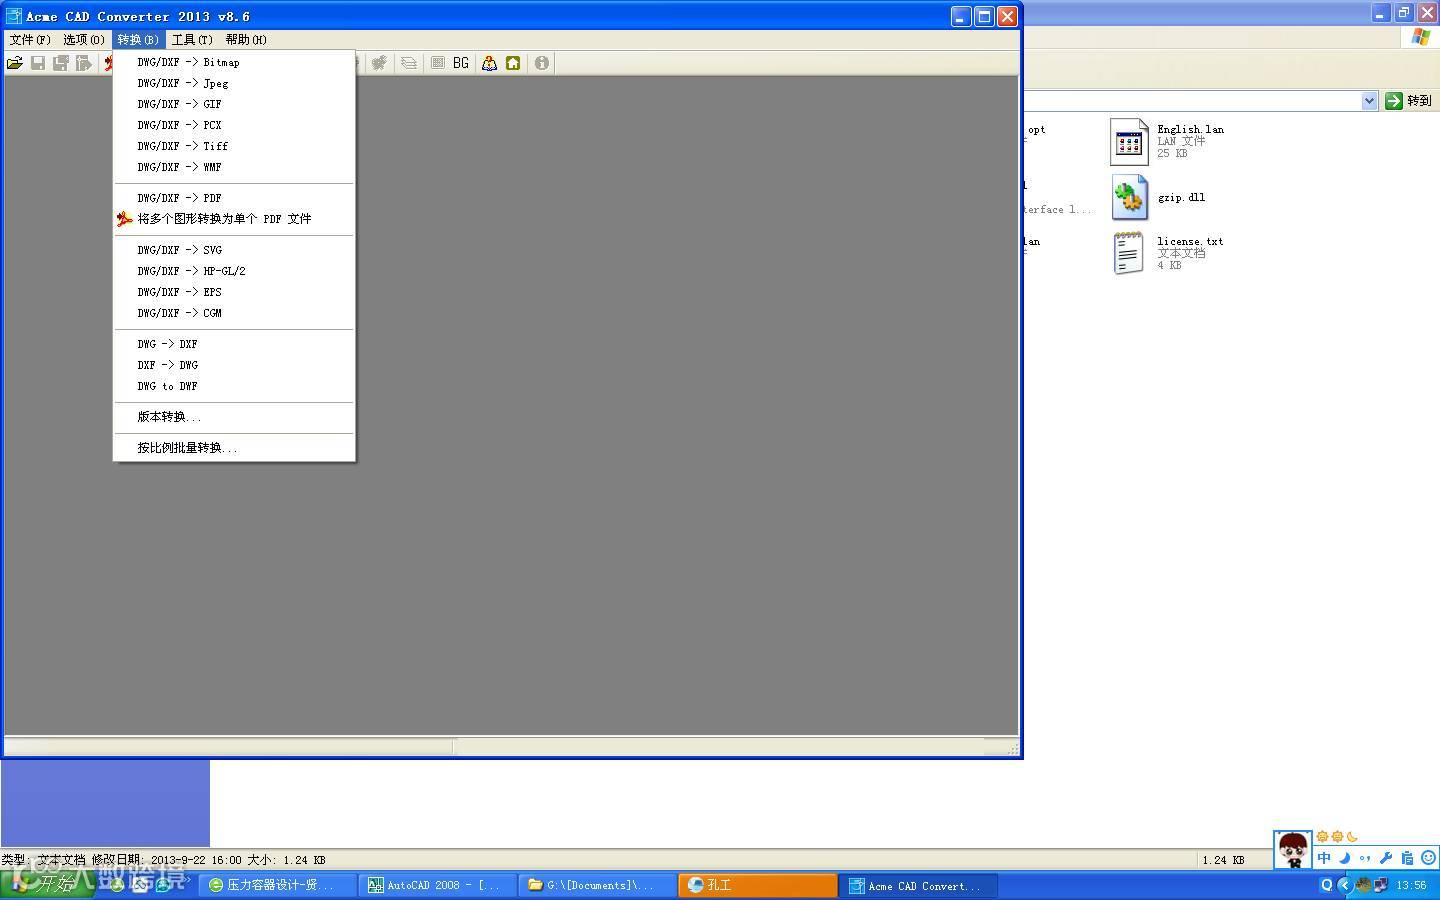This screenshot has height=900, width=1440.
Task: Choose DWG/DXF -> Bitmap conversion
Action: tap(234, 62)
